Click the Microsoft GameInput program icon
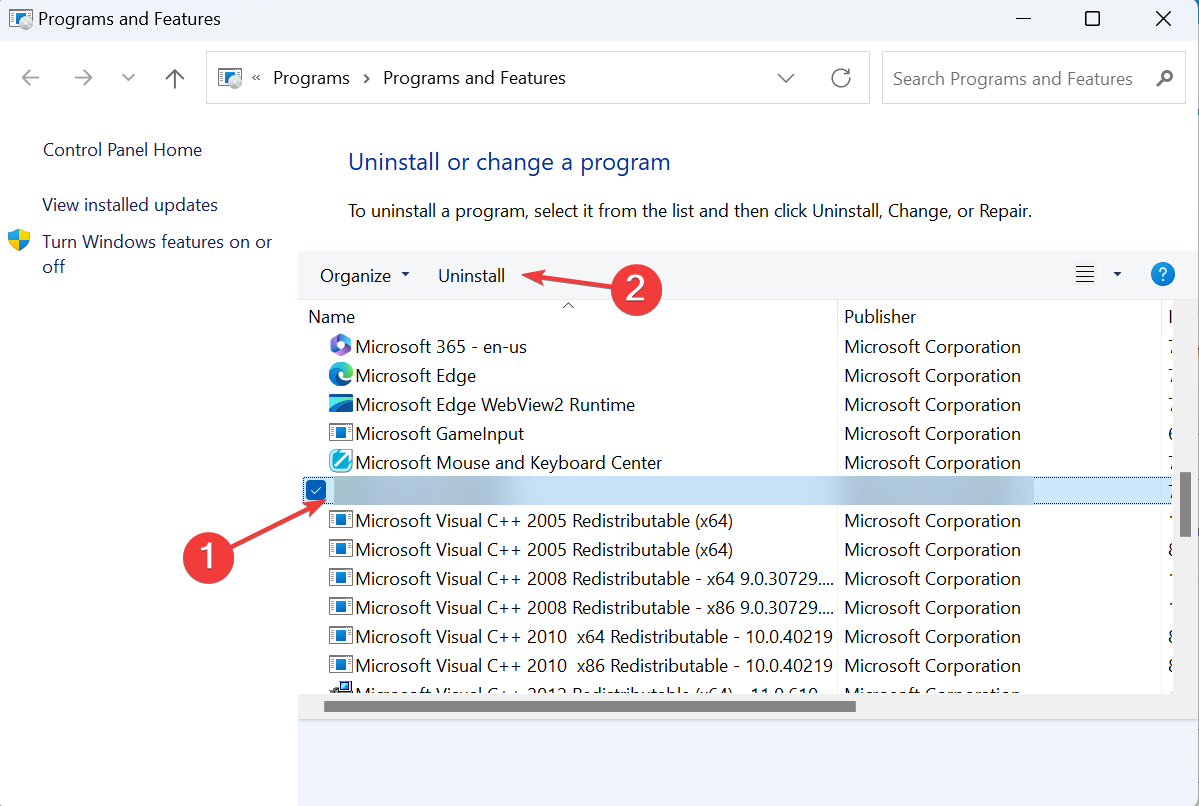Screen dimensions: 1199x806 click(341, 433)
